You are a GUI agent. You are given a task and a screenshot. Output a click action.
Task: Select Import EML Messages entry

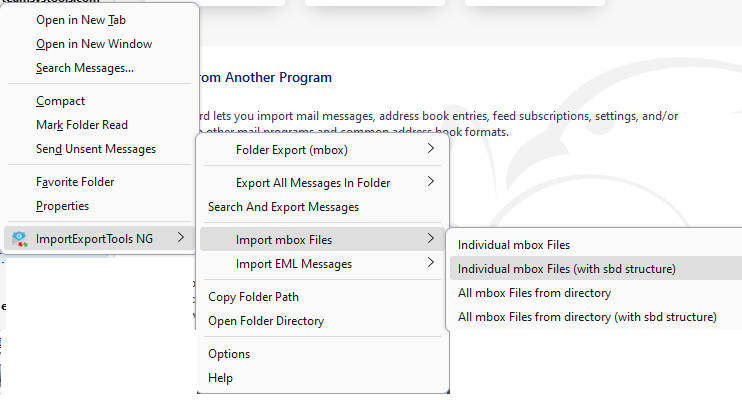(294, 264)
